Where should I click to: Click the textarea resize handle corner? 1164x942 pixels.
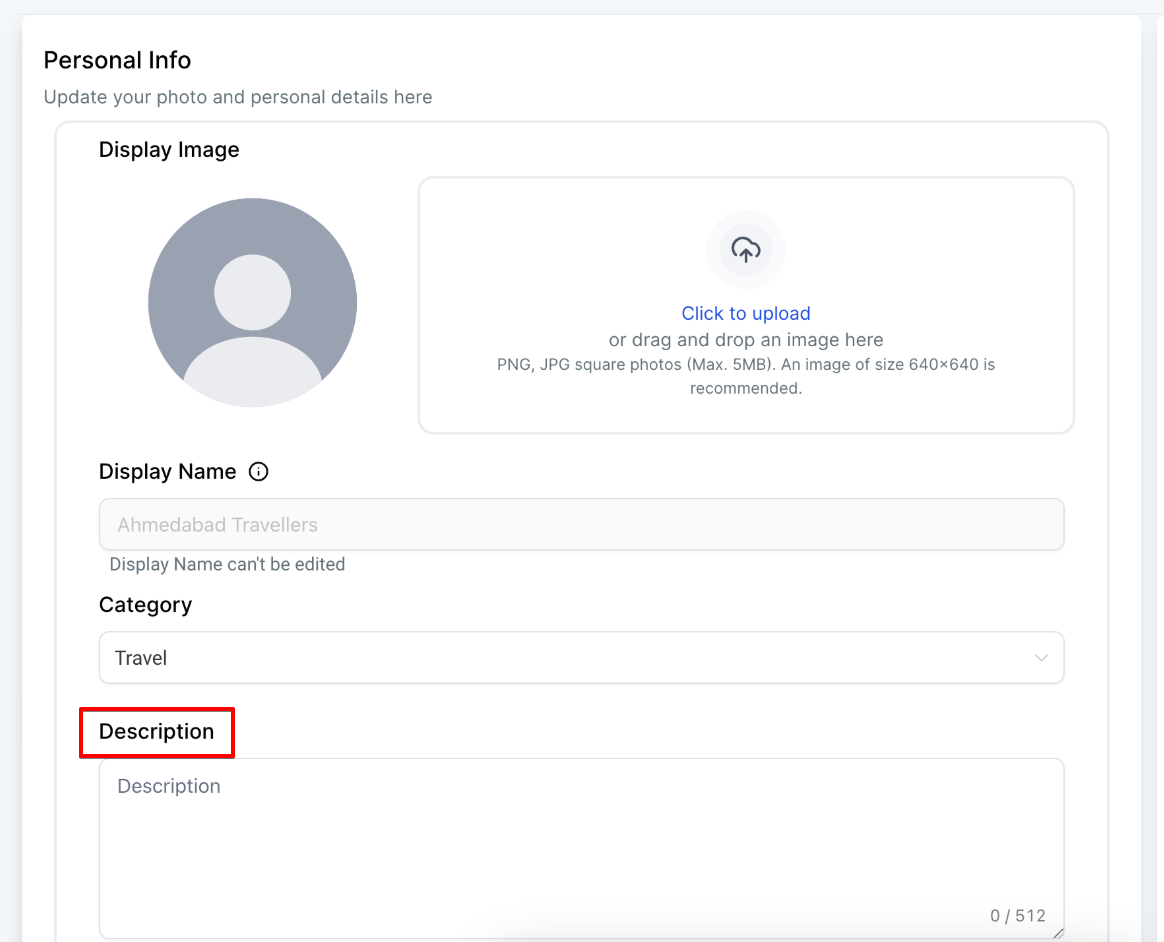pyautogui.click(x=1056, y=932)
